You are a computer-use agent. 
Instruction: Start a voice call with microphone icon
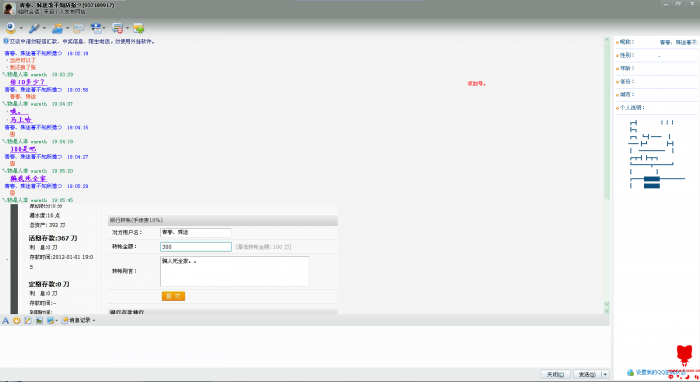click(x=34, y=28)
